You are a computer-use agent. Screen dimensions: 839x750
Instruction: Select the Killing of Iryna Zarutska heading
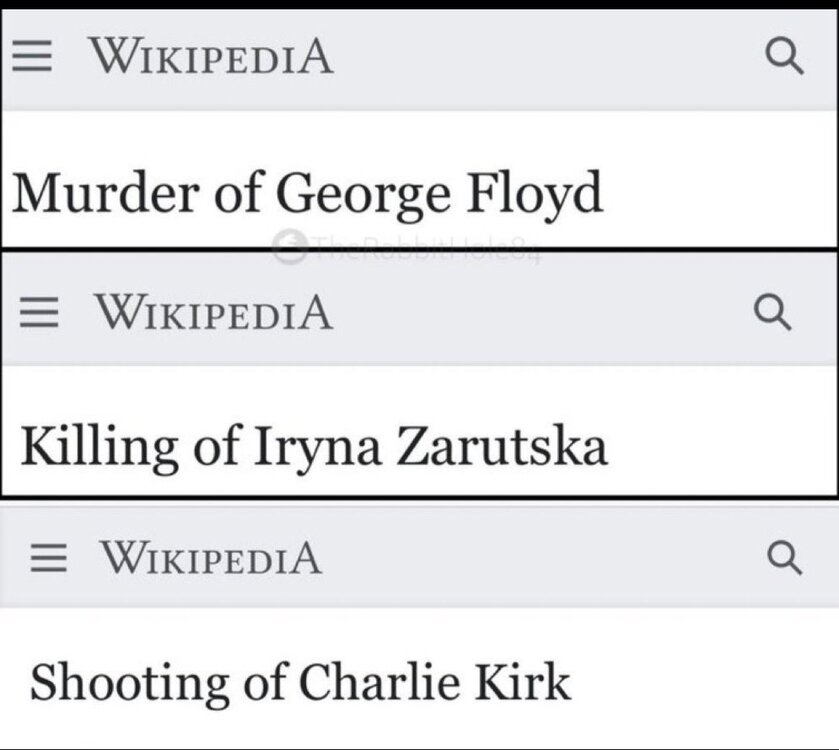314,447
